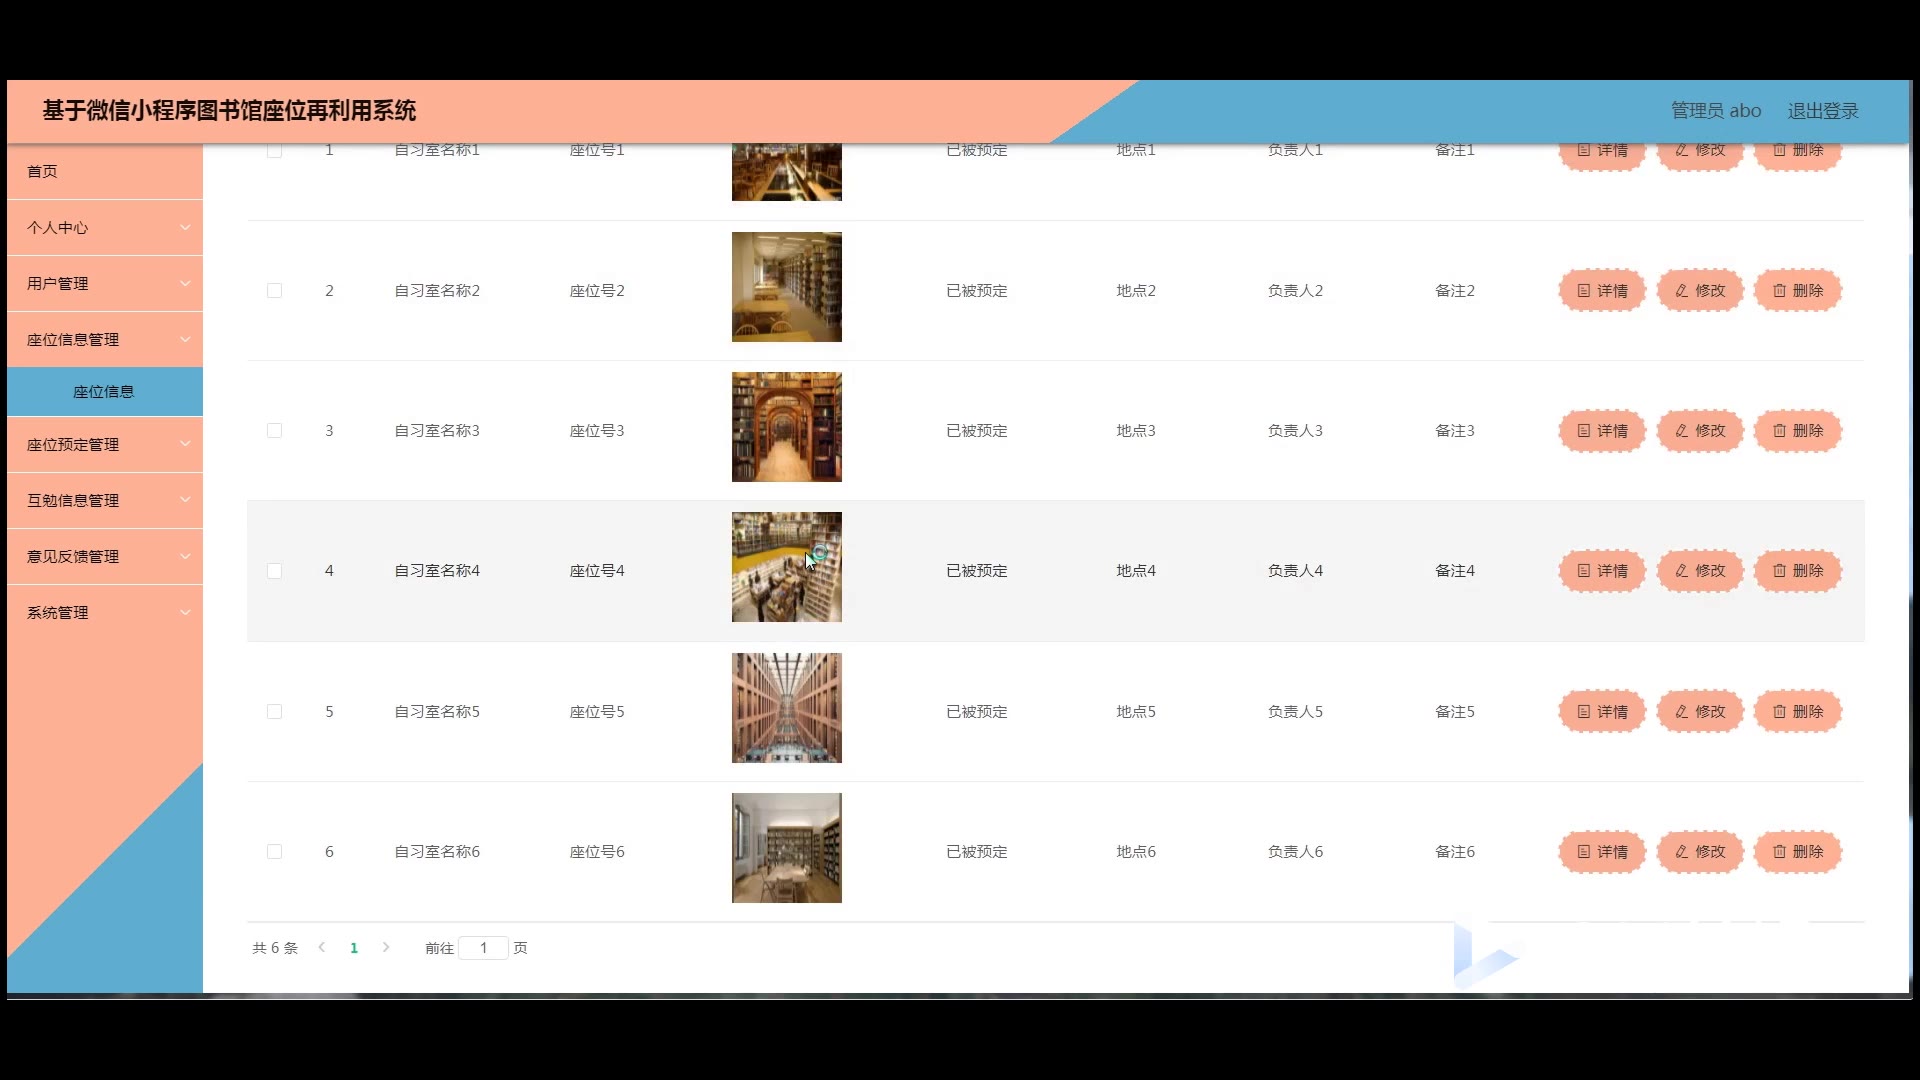Click page number 1 in pagination

(354, 948)
